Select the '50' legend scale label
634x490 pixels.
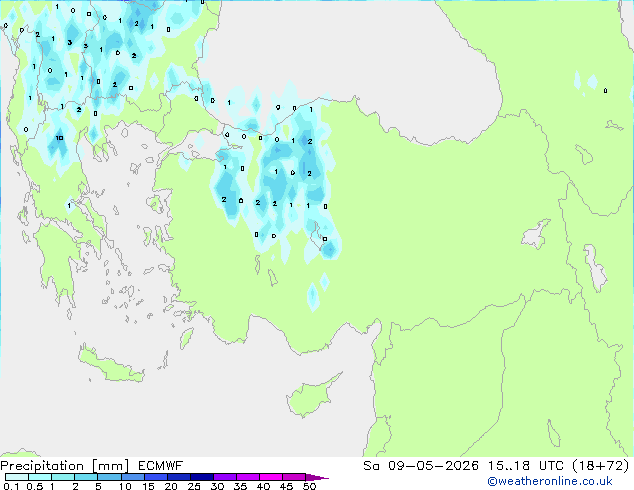point(309,486)
